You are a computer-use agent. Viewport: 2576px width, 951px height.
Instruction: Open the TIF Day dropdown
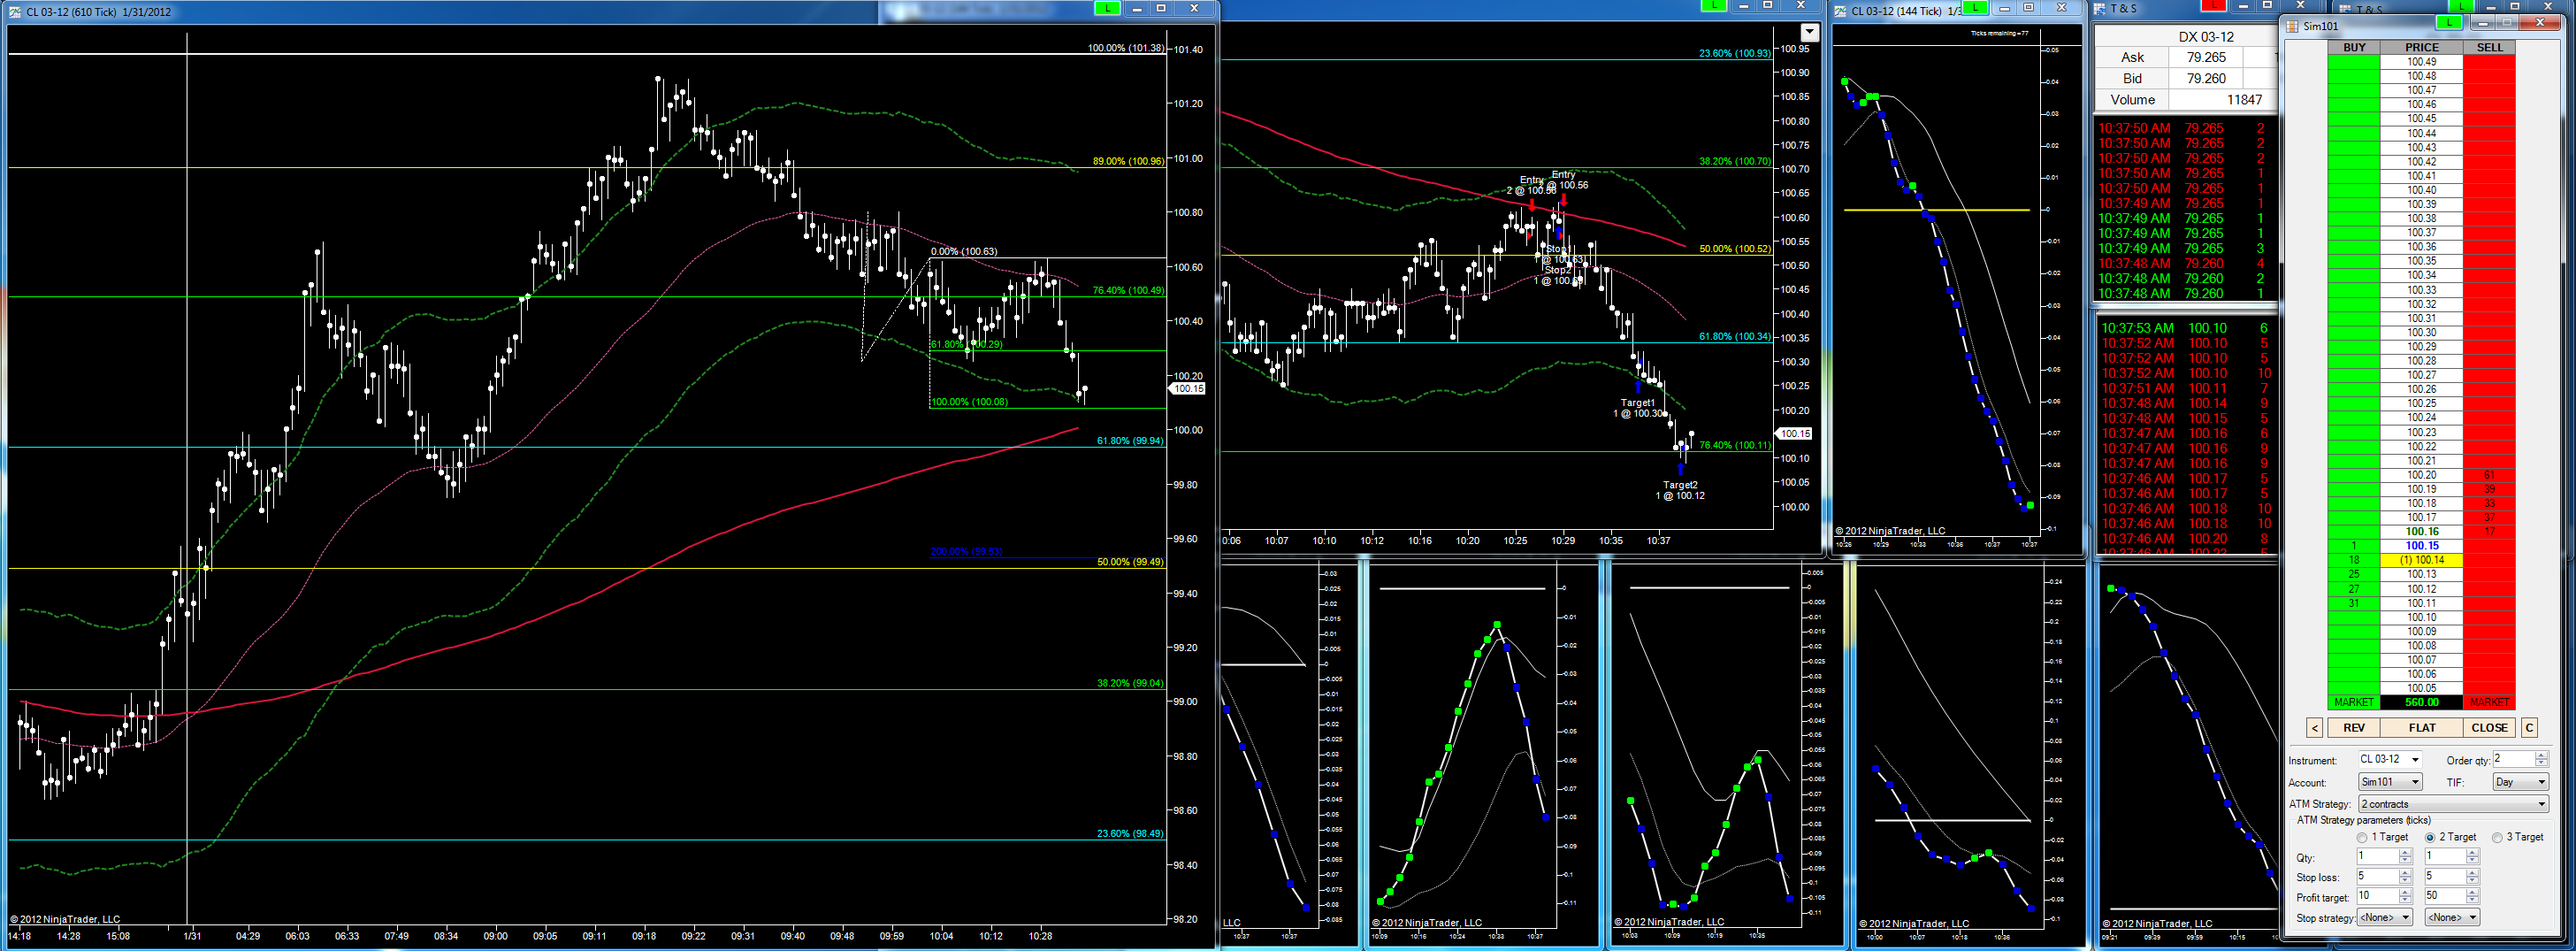pyautogui.click(x=2520, y=782)
